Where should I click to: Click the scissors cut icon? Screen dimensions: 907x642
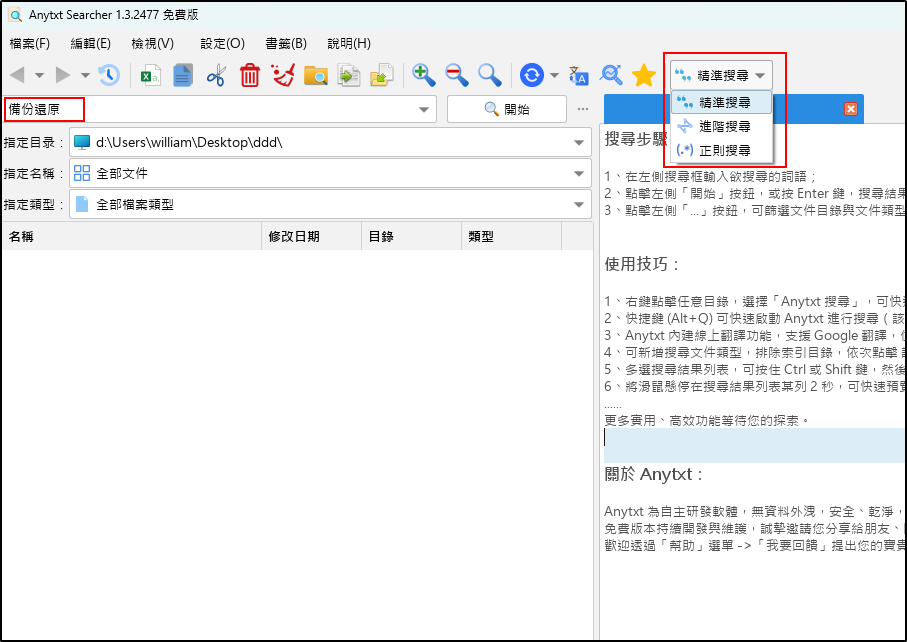(x=216, y=75)
